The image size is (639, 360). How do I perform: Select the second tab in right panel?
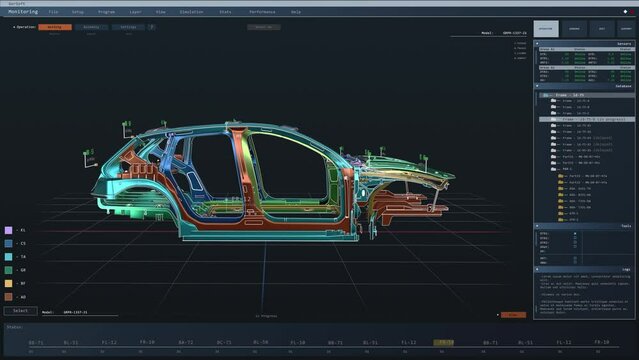pos(574,29)
